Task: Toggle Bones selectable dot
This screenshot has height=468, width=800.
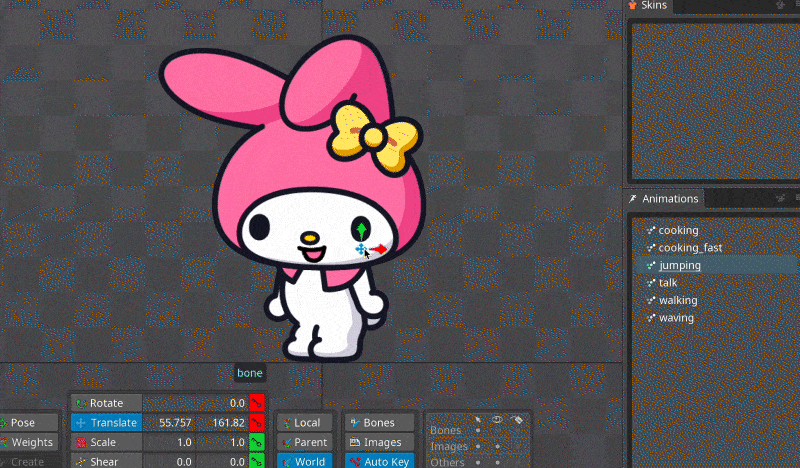Action: coord(478,431)
